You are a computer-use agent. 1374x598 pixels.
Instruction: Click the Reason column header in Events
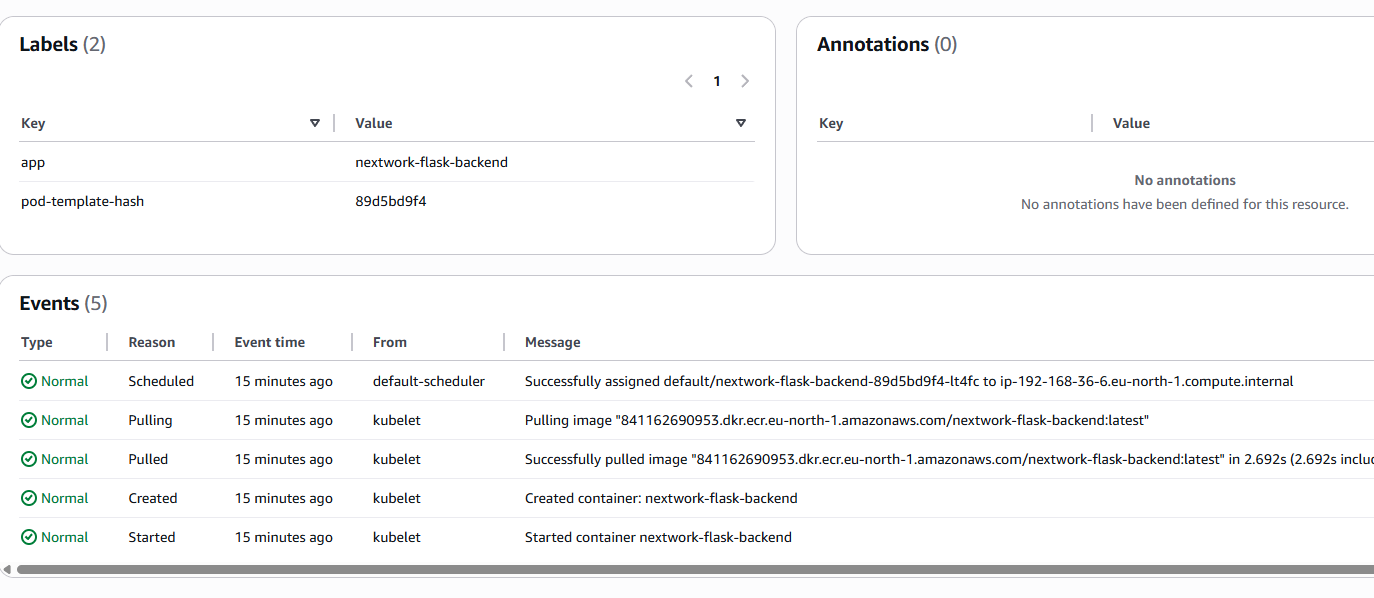152,342
